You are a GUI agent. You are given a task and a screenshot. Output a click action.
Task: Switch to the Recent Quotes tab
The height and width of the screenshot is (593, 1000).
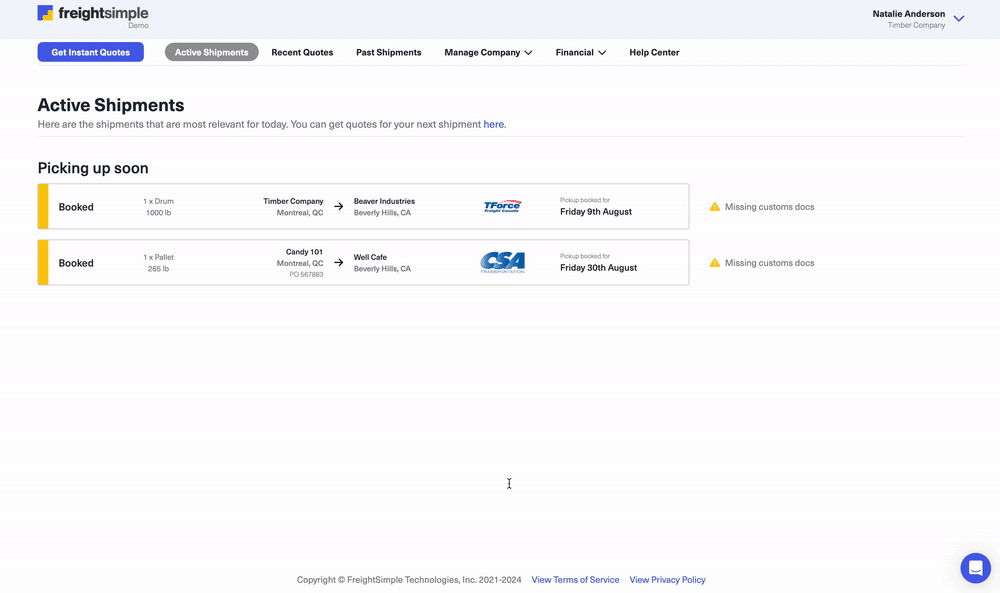302,52
